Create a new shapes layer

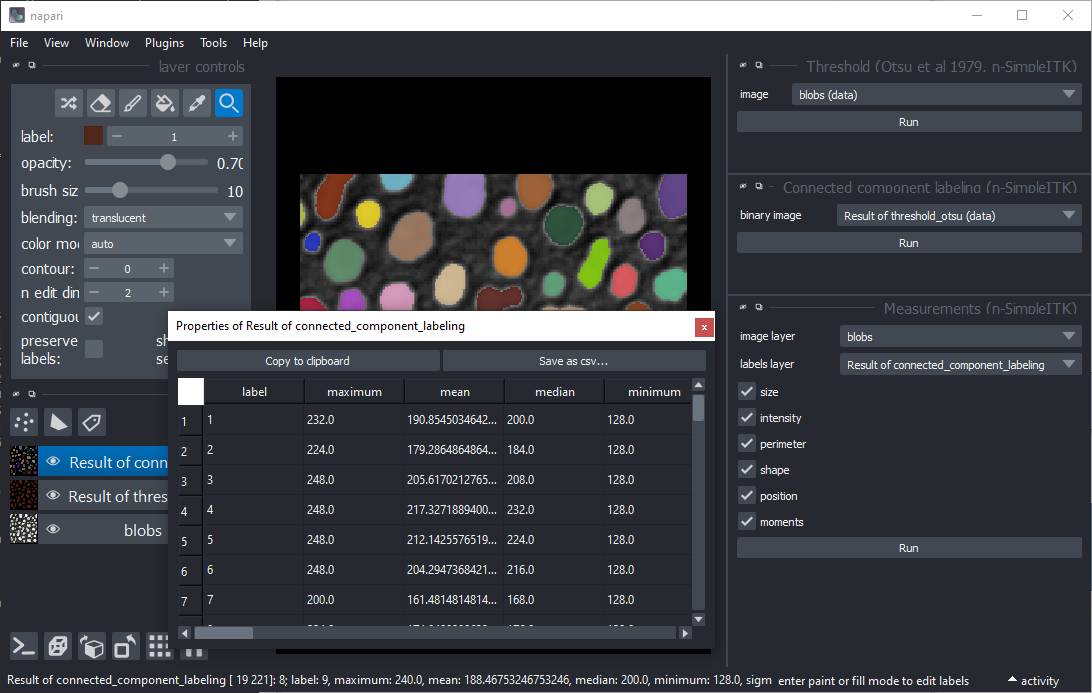click(x=59, y=422)
